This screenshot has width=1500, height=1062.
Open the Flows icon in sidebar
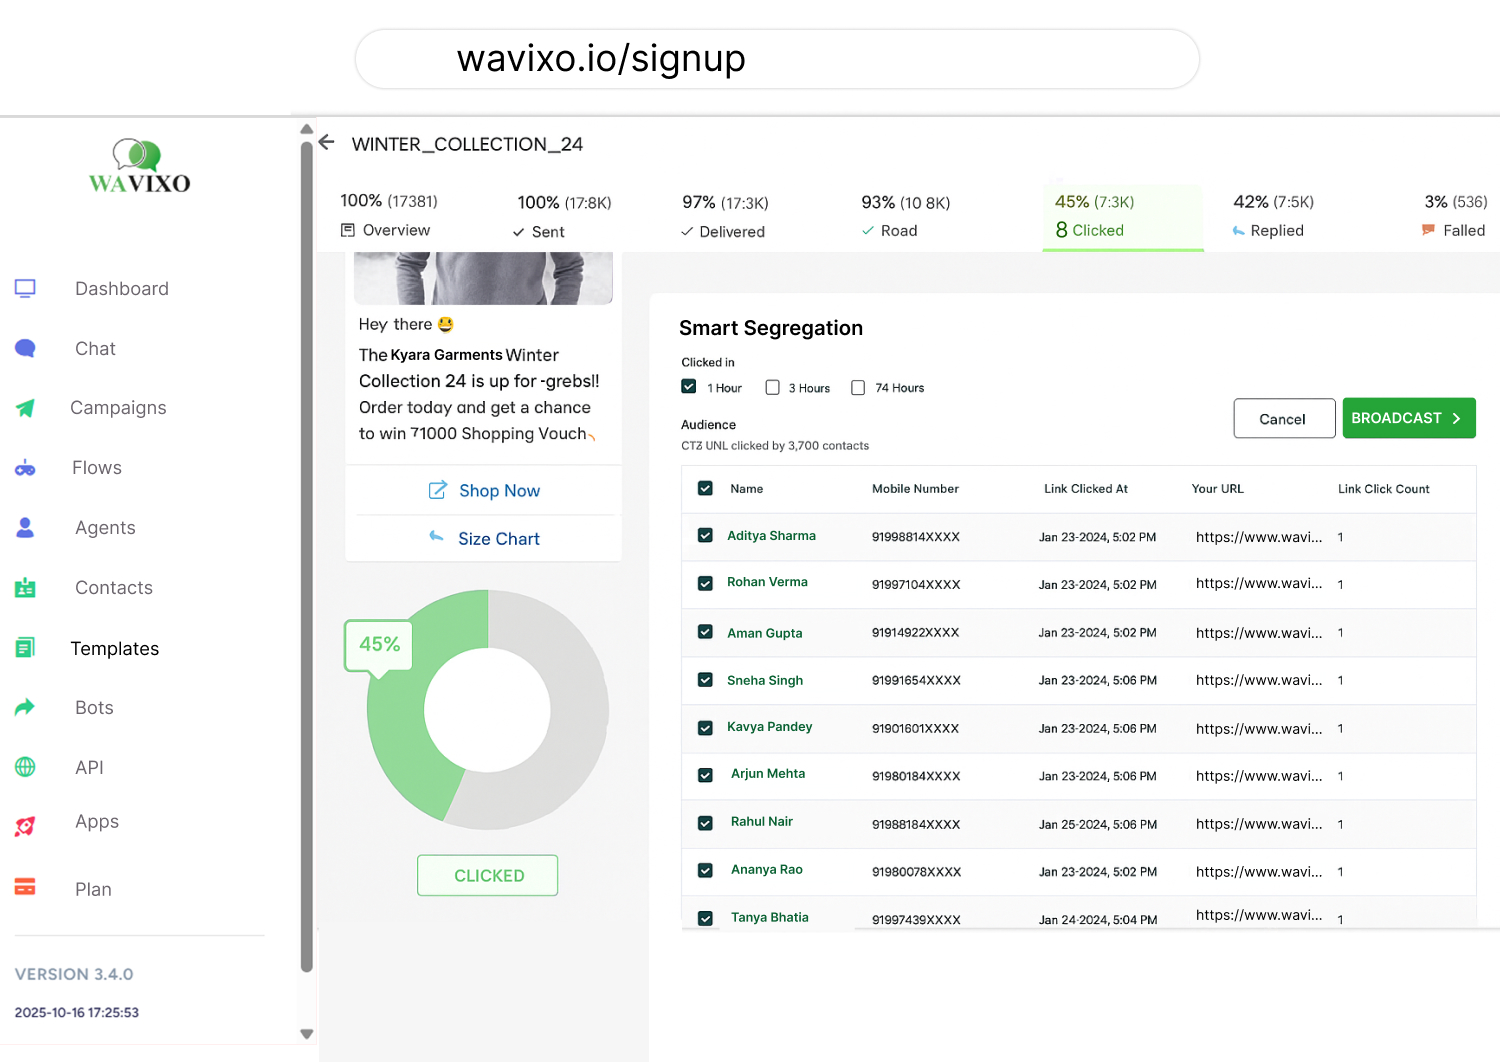(x=25, y=468)
